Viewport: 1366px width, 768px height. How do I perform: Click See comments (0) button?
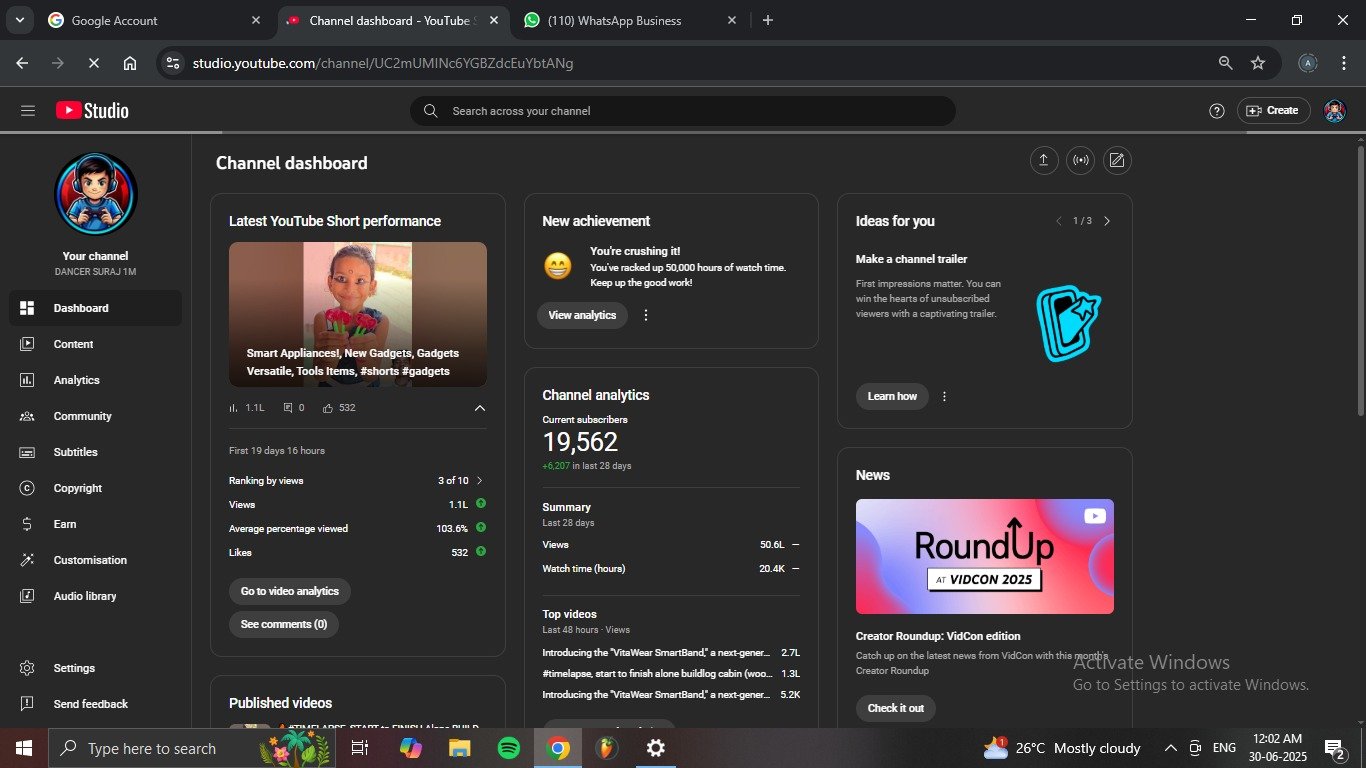click(284, 624)
